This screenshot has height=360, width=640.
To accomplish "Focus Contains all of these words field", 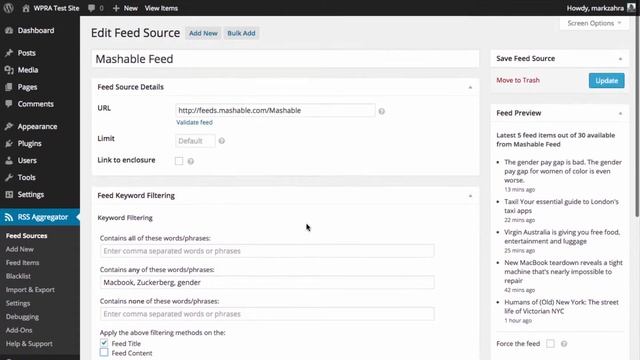I will 267,251.
